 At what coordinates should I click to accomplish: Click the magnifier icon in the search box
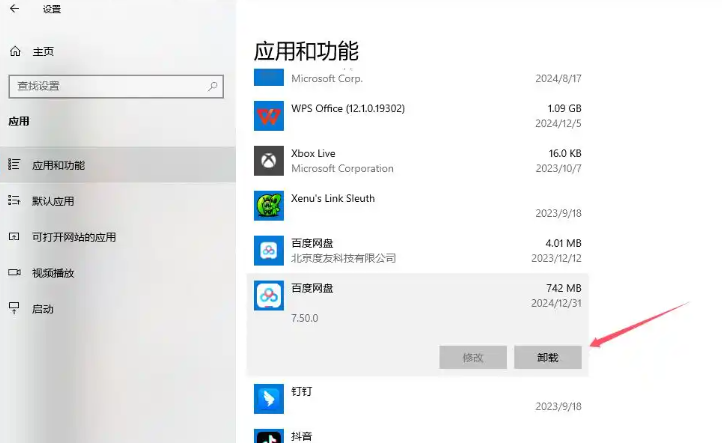212,86
